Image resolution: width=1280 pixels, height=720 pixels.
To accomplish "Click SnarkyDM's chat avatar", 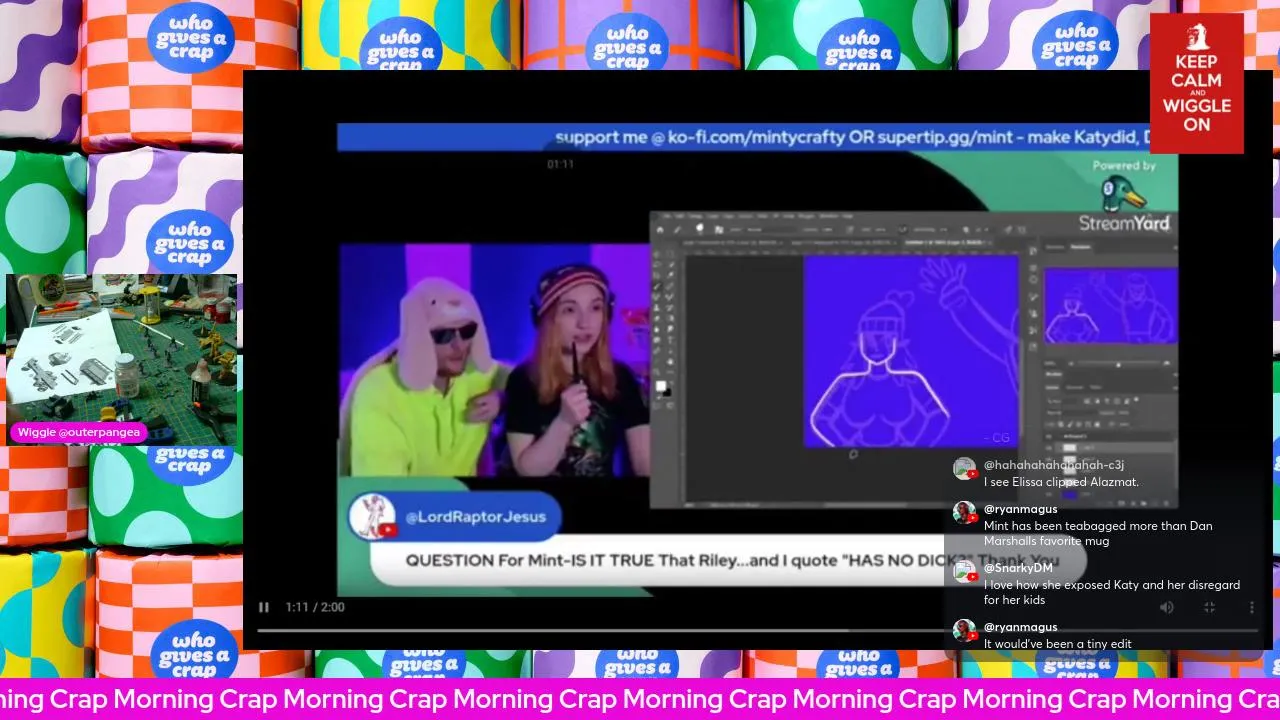I will coord(964,572).
